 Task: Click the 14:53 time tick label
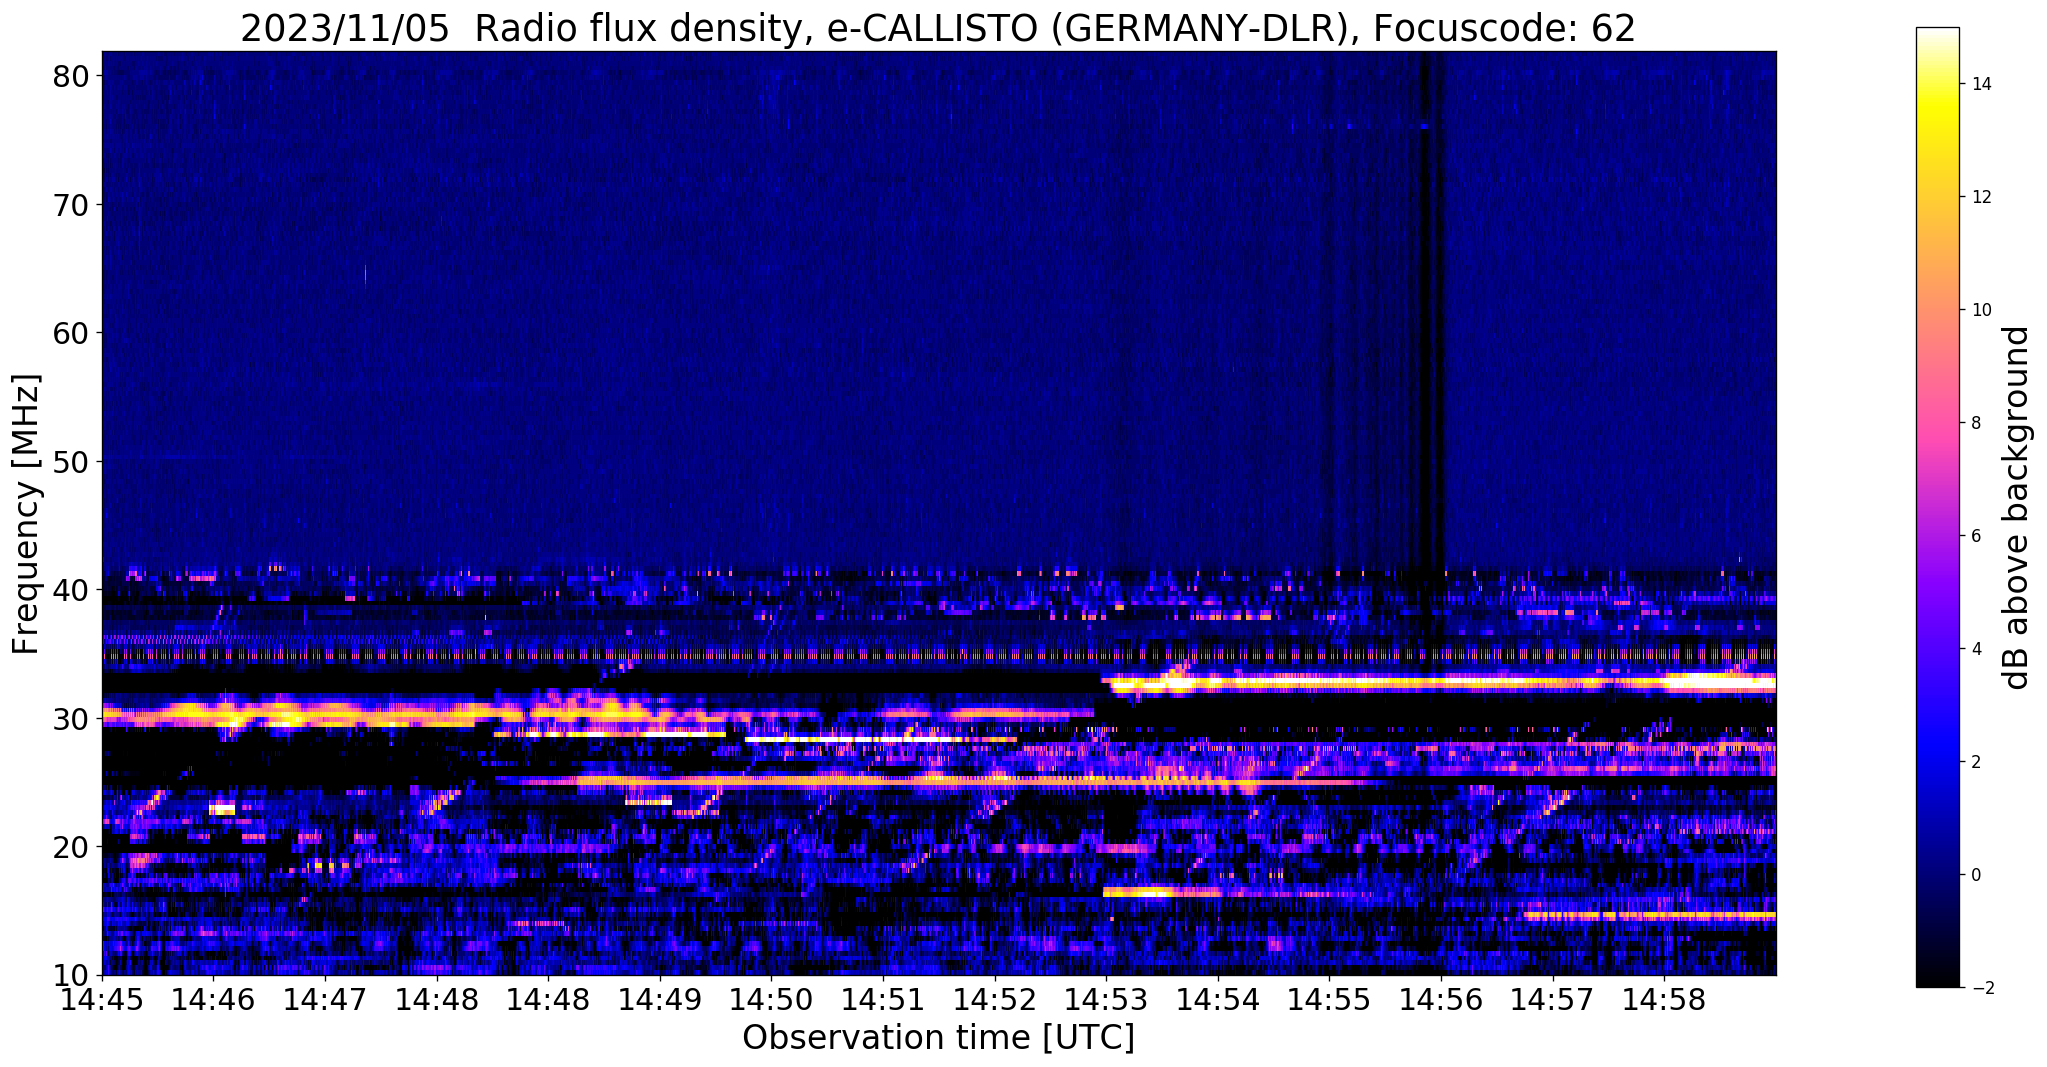coord(1106,1000)
